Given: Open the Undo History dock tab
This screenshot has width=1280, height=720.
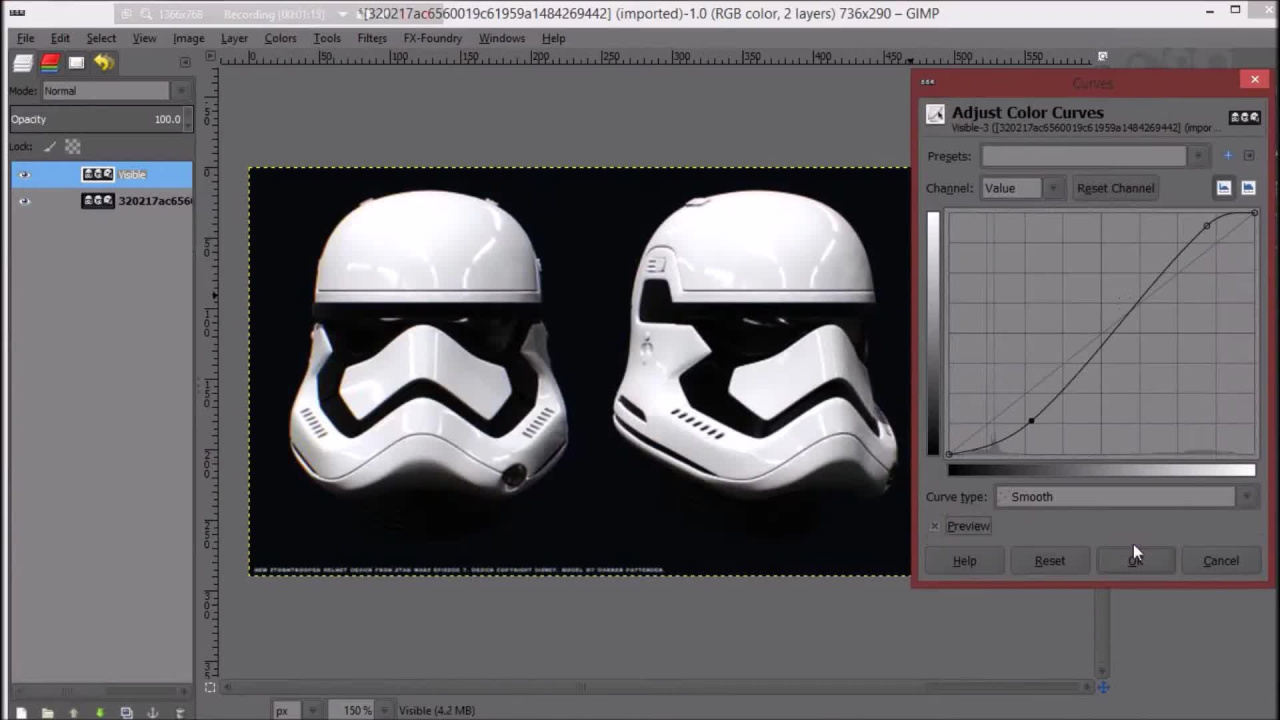Looking at the screenshot, I should click(103, 63).
